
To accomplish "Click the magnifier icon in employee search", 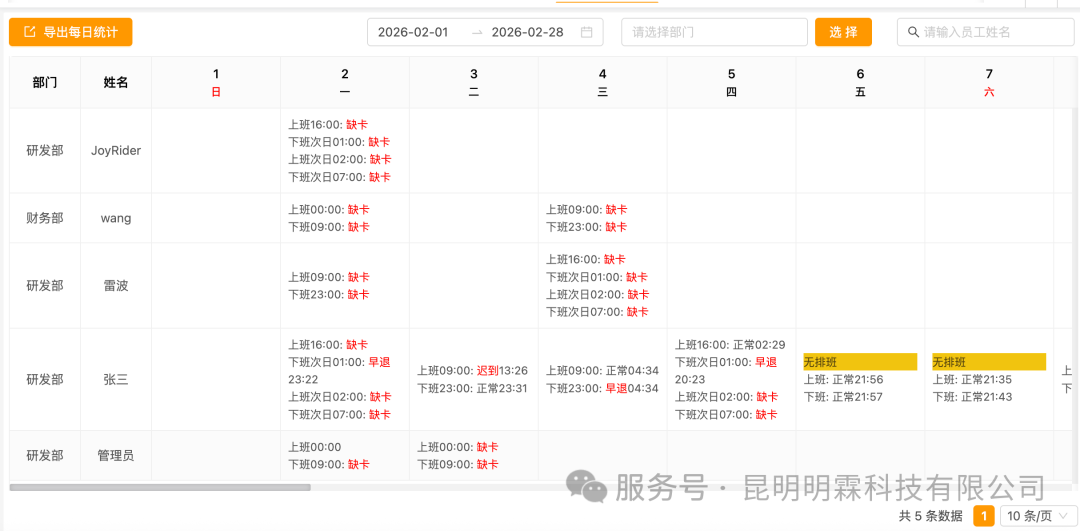I will click(913, 32).
